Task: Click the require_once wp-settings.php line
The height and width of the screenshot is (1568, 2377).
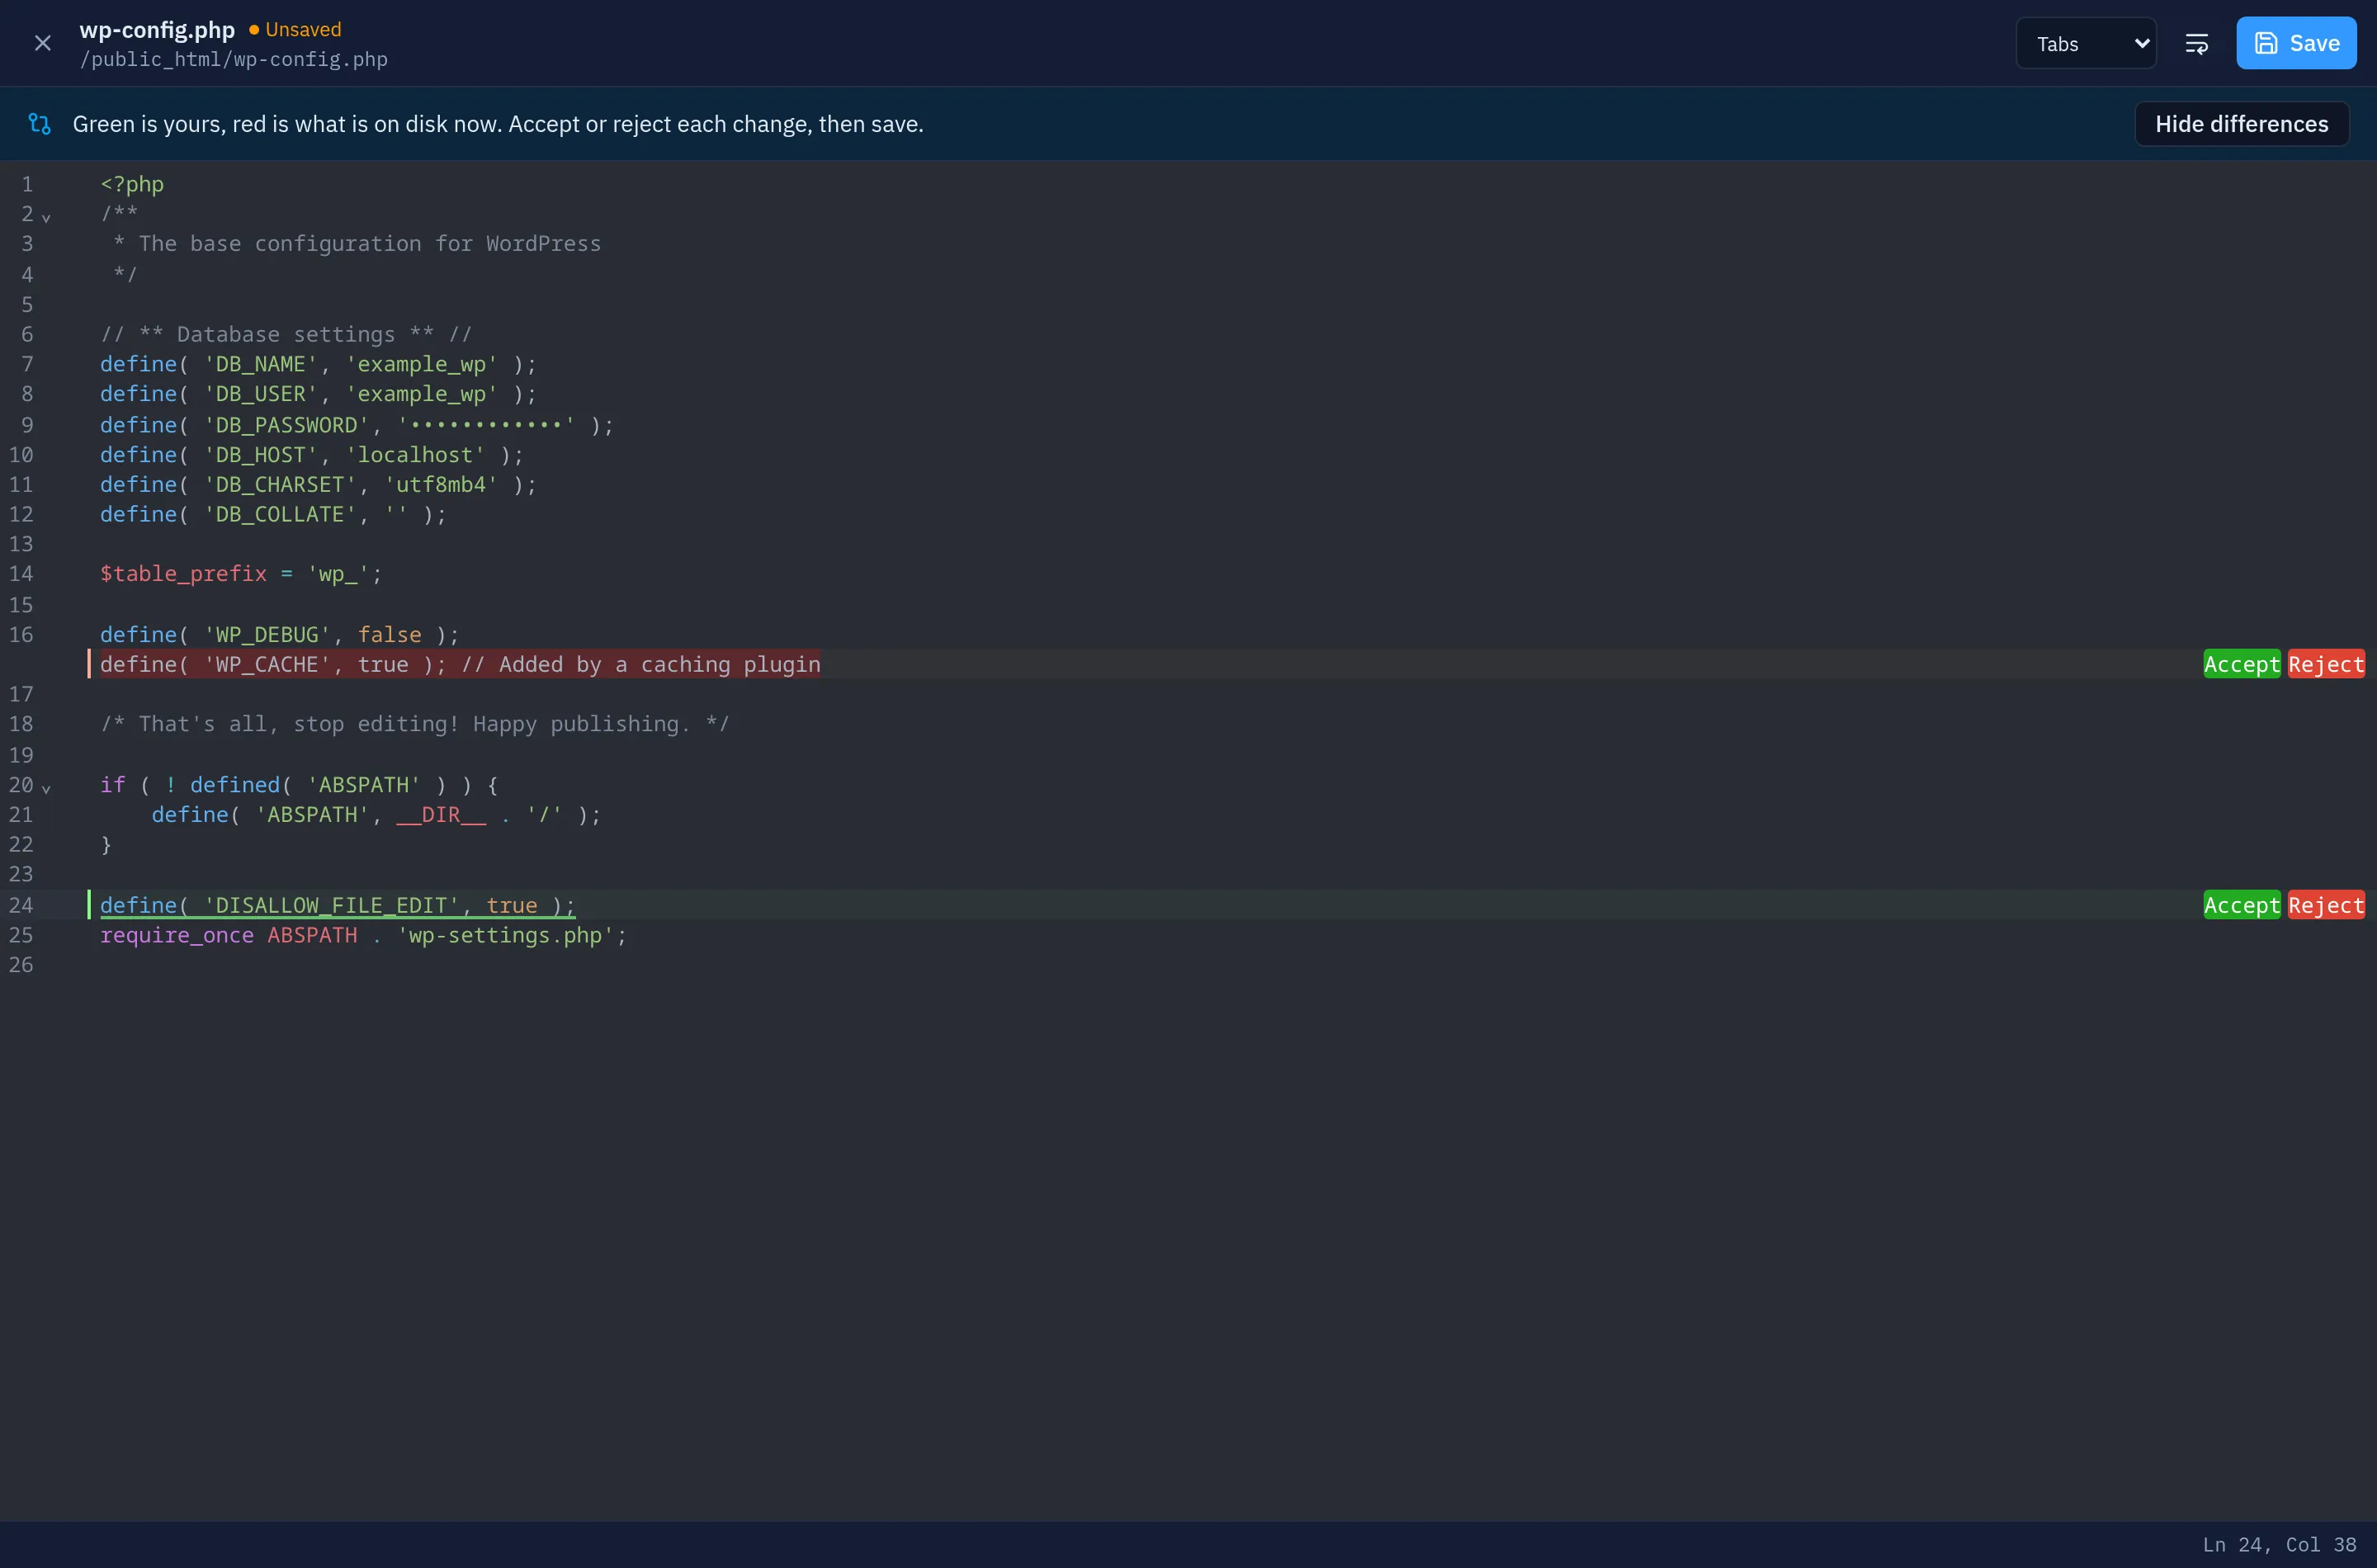Action: pos(363,935)
